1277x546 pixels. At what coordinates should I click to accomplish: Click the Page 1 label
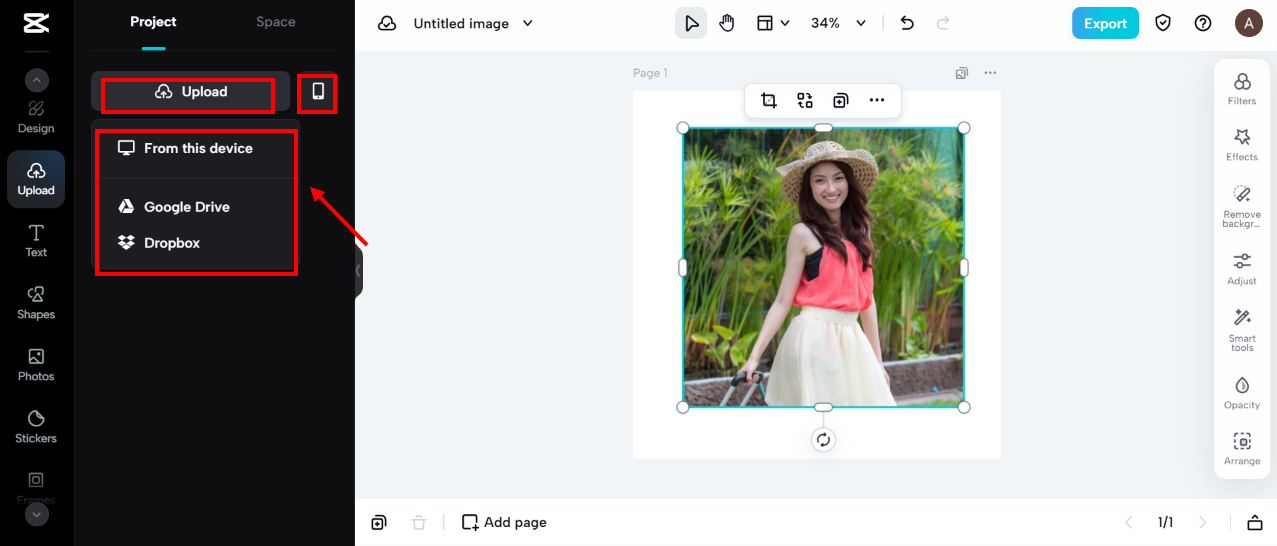[x=650, y=73]
